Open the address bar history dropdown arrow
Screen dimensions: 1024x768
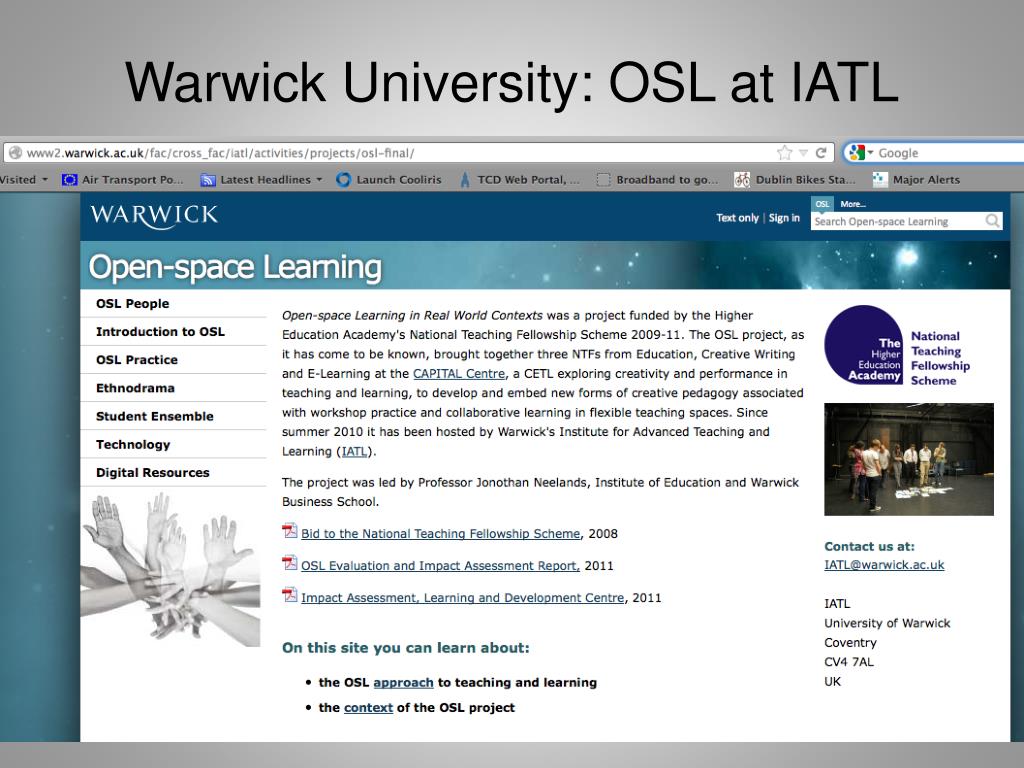803,153
